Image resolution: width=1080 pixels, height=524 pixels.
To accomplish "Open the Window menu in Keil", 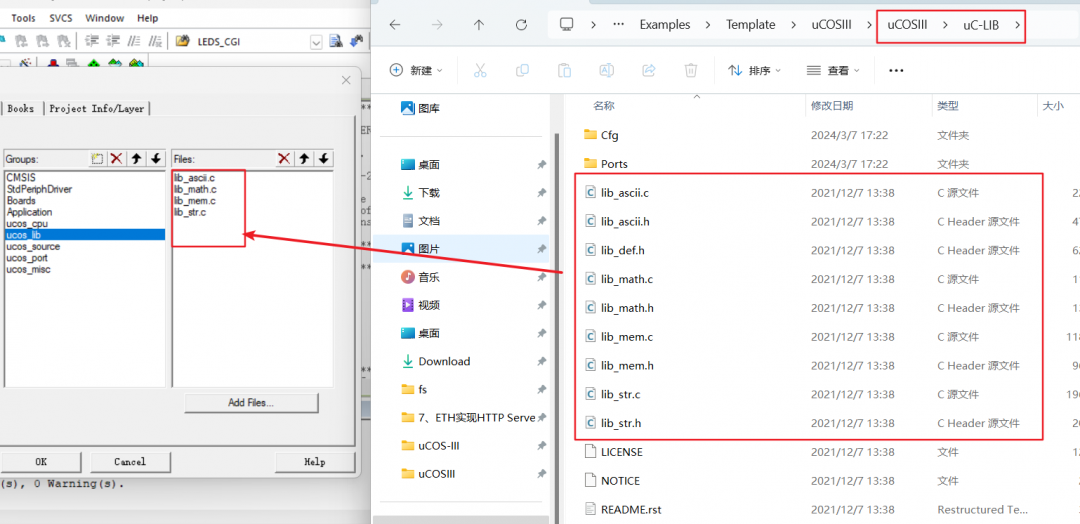I will tap(105, 18).
